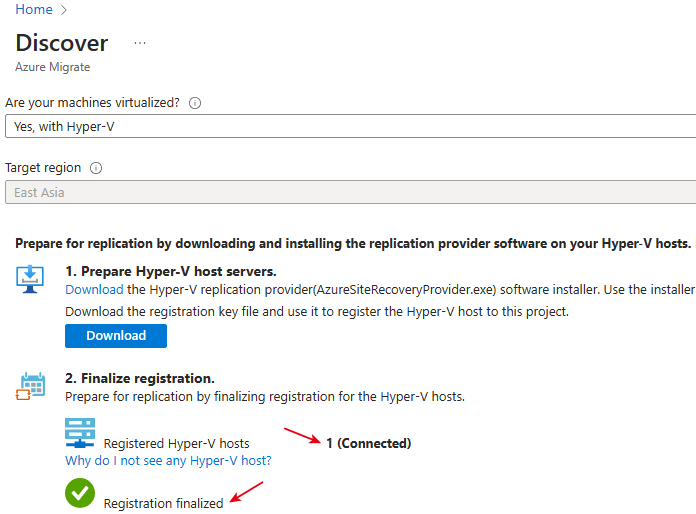Click the green Registration finalized checkmark icon

pos(80,493)
